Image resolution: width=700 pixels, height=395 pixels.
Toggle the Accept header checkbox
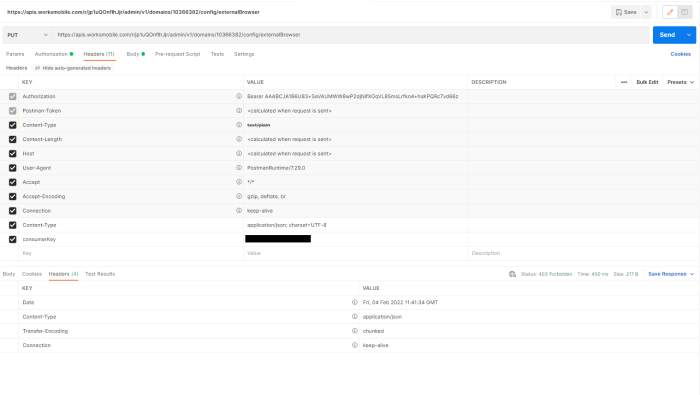[12, 182]
